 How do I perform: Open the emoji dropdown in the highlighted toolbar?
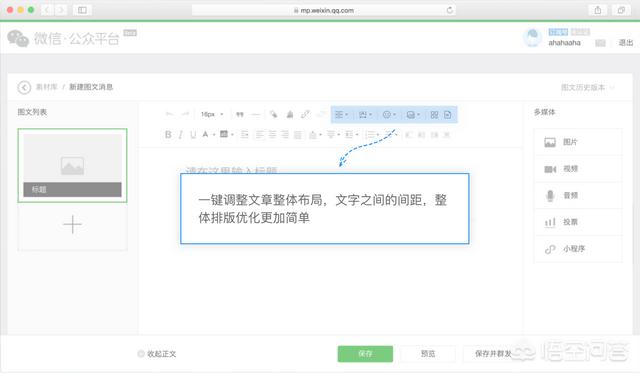click(x=389, y=115)
